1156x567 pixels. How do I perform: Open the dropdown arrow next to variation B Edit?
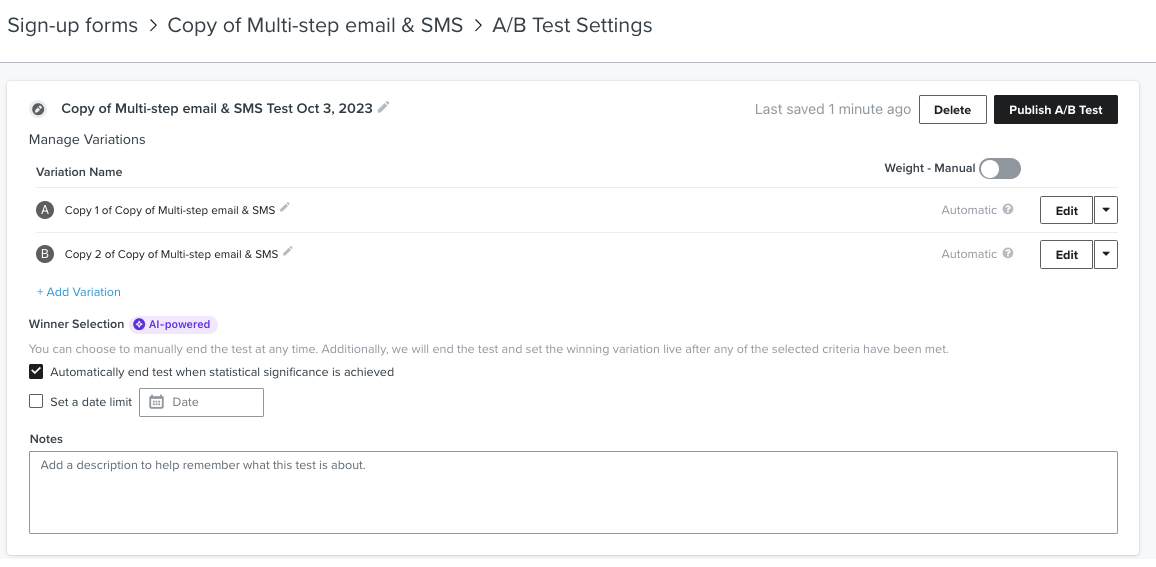[x=1105, y=254]
